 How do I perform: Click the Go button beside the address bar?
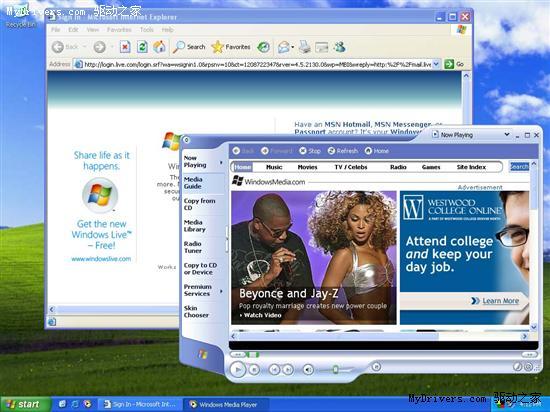(454, 64)
